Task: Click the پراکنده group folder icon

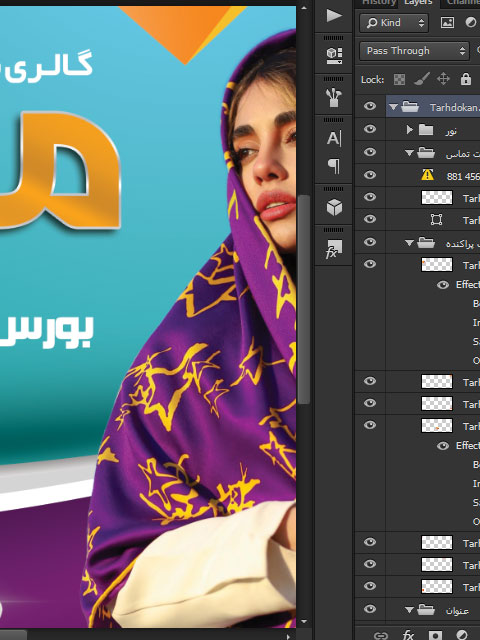Action: tap(426, 243)
